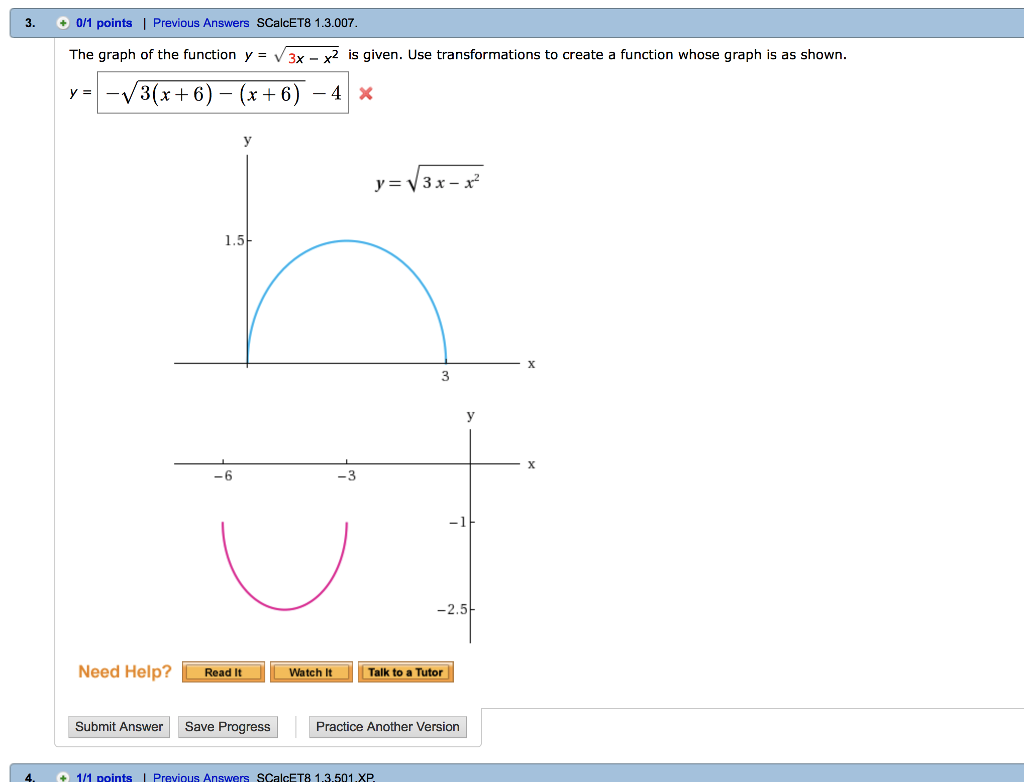Click the orange Watch It help icon

(311, 672)
